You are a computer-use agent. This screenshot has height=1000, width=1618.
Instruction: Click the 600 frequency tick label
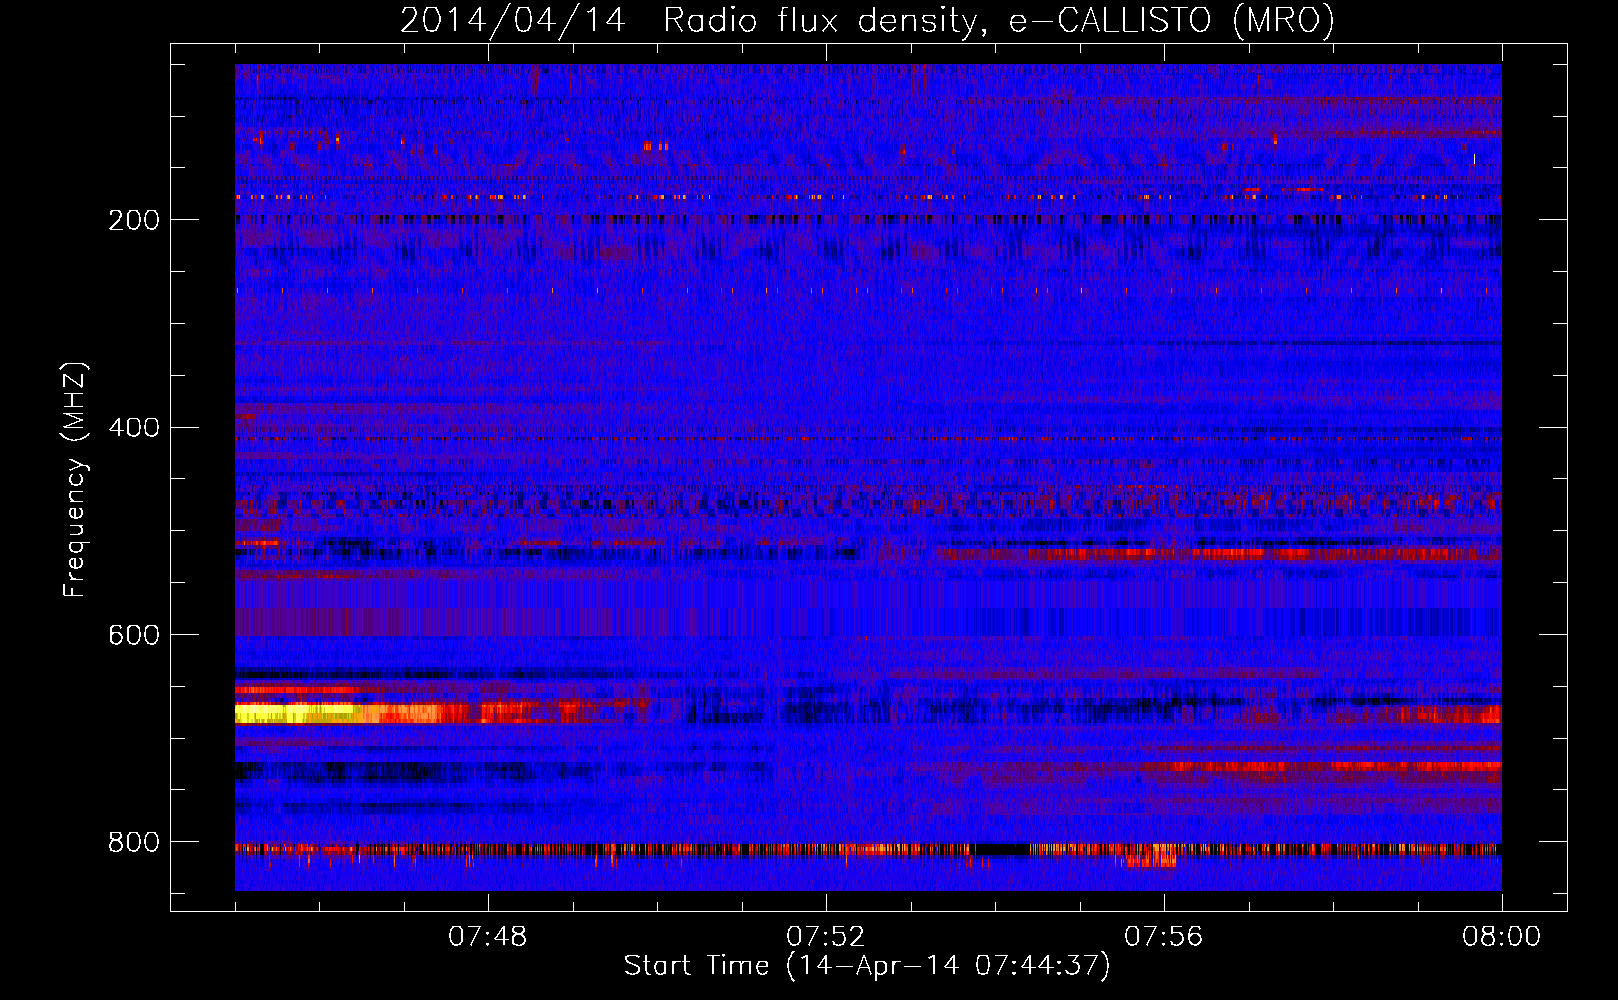click(134, 635)
